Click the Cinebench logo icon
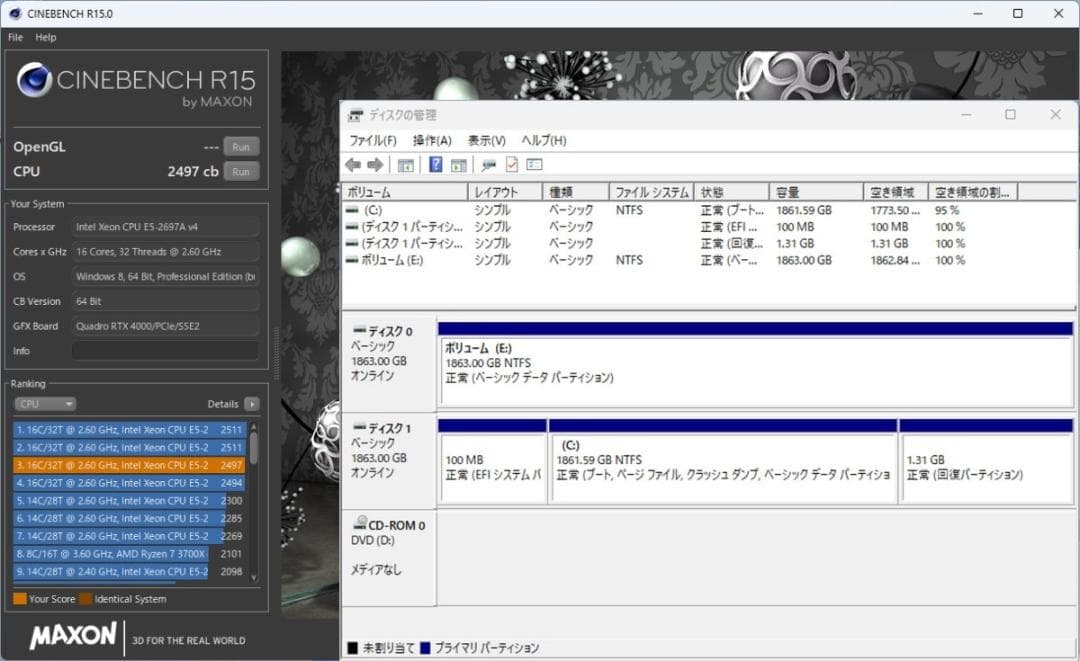1080x661 pixels. pyautogui.click(x=34, y=80)
